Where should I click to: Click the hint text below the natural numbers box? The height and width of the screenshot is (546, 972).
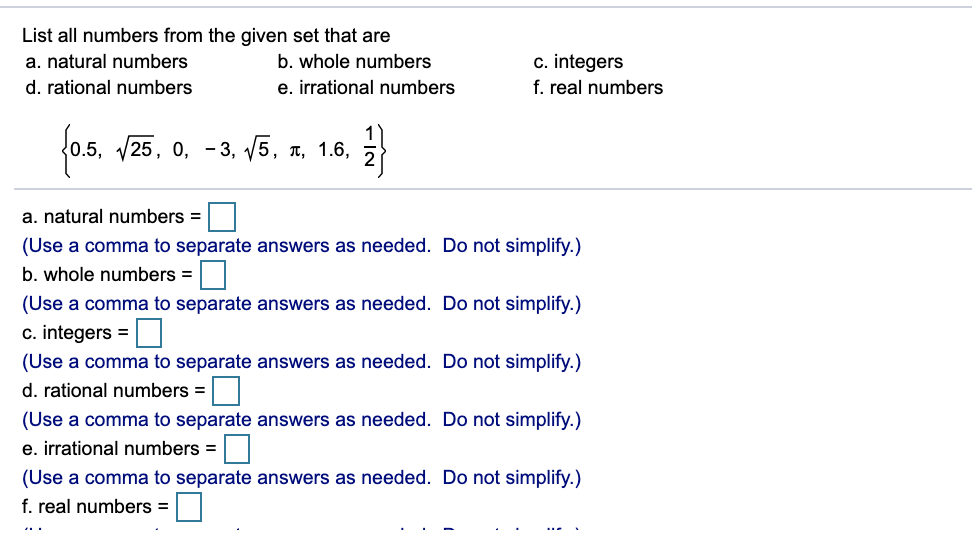[x=301, y=245]
